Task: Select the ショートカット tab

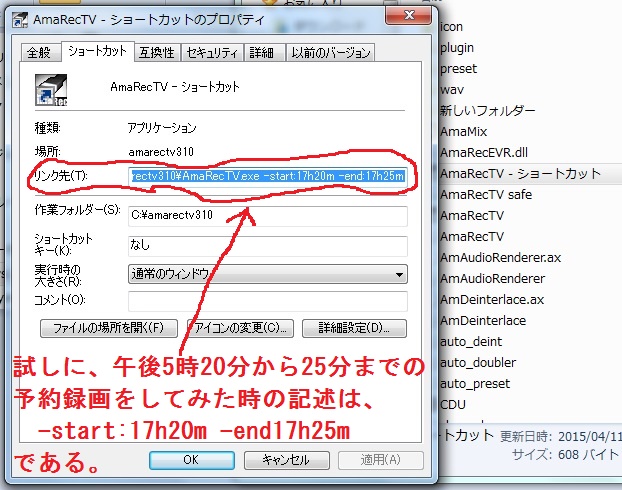Action: point(97,51)
